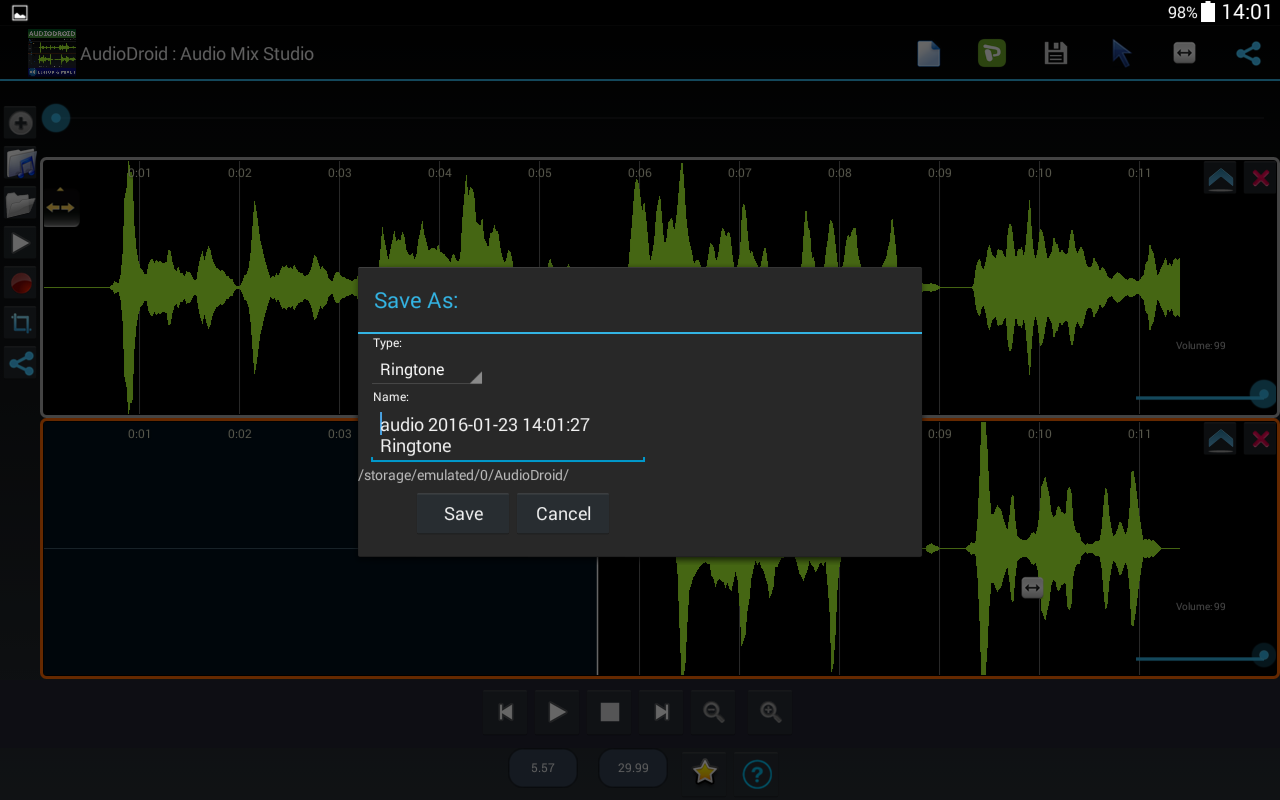Screen dimensions: 1280x800
Task: Click the gold star rate icon
Action: pos(705,771)
